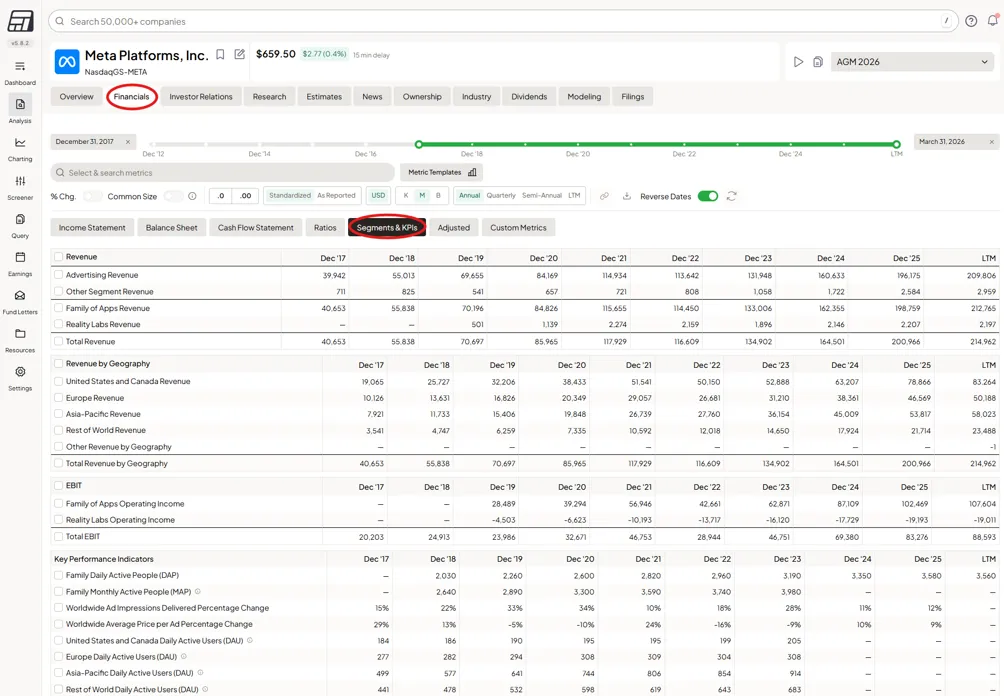Screen dimensions: 1004x696
Task: Open the Screener sidebar icon
Action: tap(20, 181)
